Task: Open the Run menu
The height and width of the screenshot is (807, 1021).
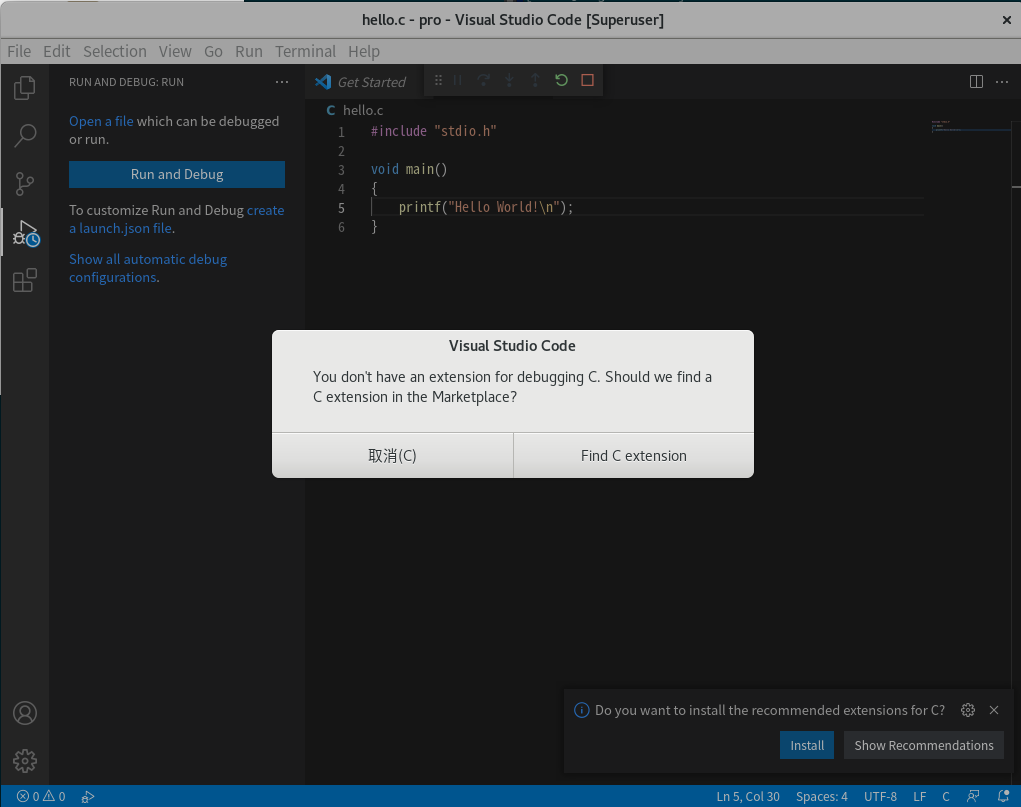Action: click(x=249, y=51)
